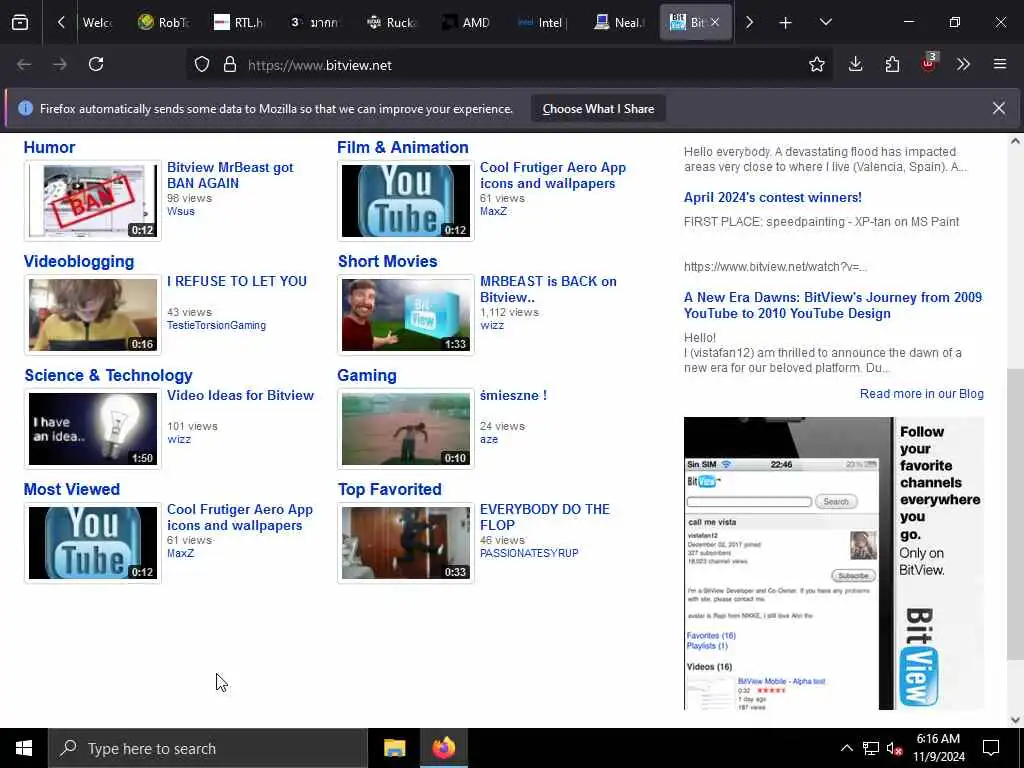This screenshot has width=1024, height=768.
Task: Open the Gaming category link
Action: tap(366, 376)
